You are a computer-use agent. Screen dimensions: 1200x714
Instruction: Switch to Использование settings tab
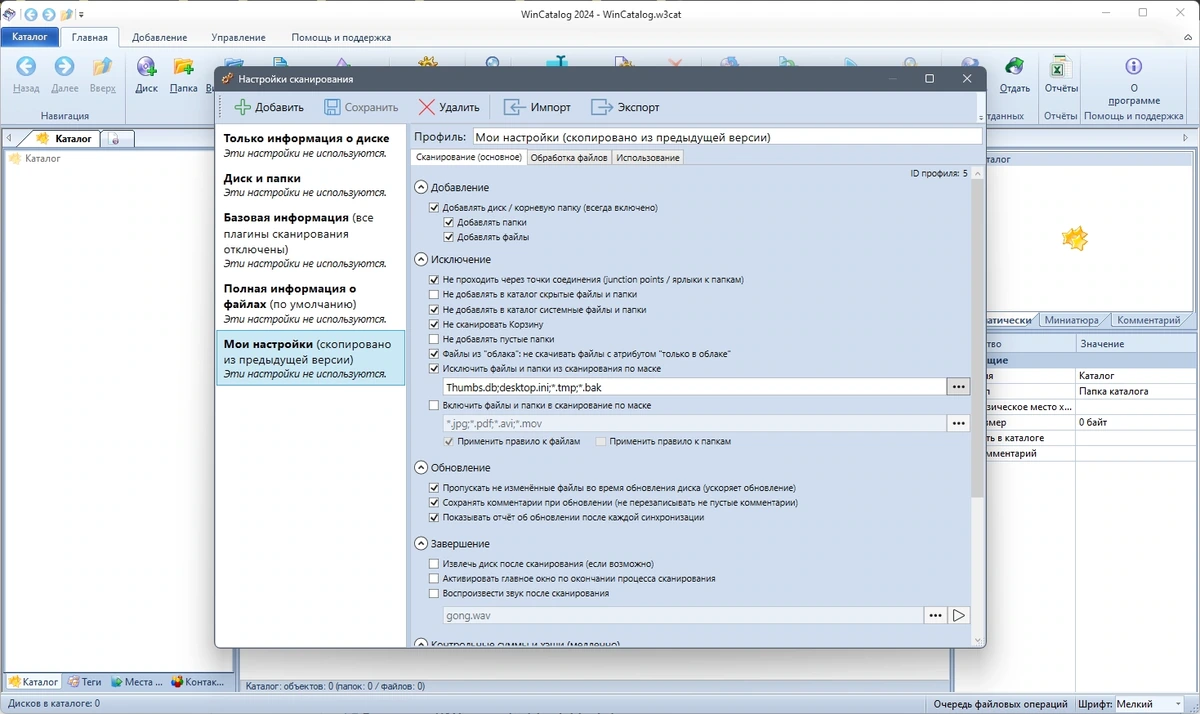(648, 158)
